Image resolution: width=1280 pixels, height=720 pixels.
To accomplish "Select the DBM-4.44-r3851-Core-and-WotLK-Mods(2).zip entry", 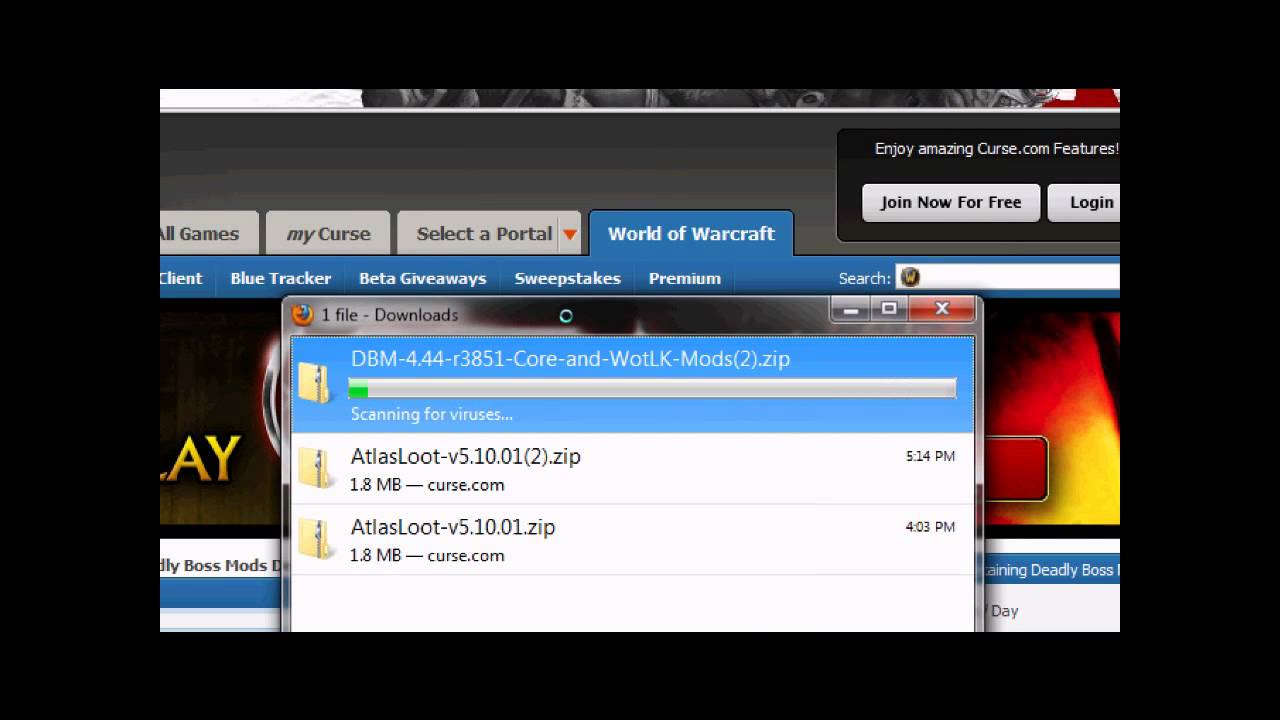I will [632, 385].
